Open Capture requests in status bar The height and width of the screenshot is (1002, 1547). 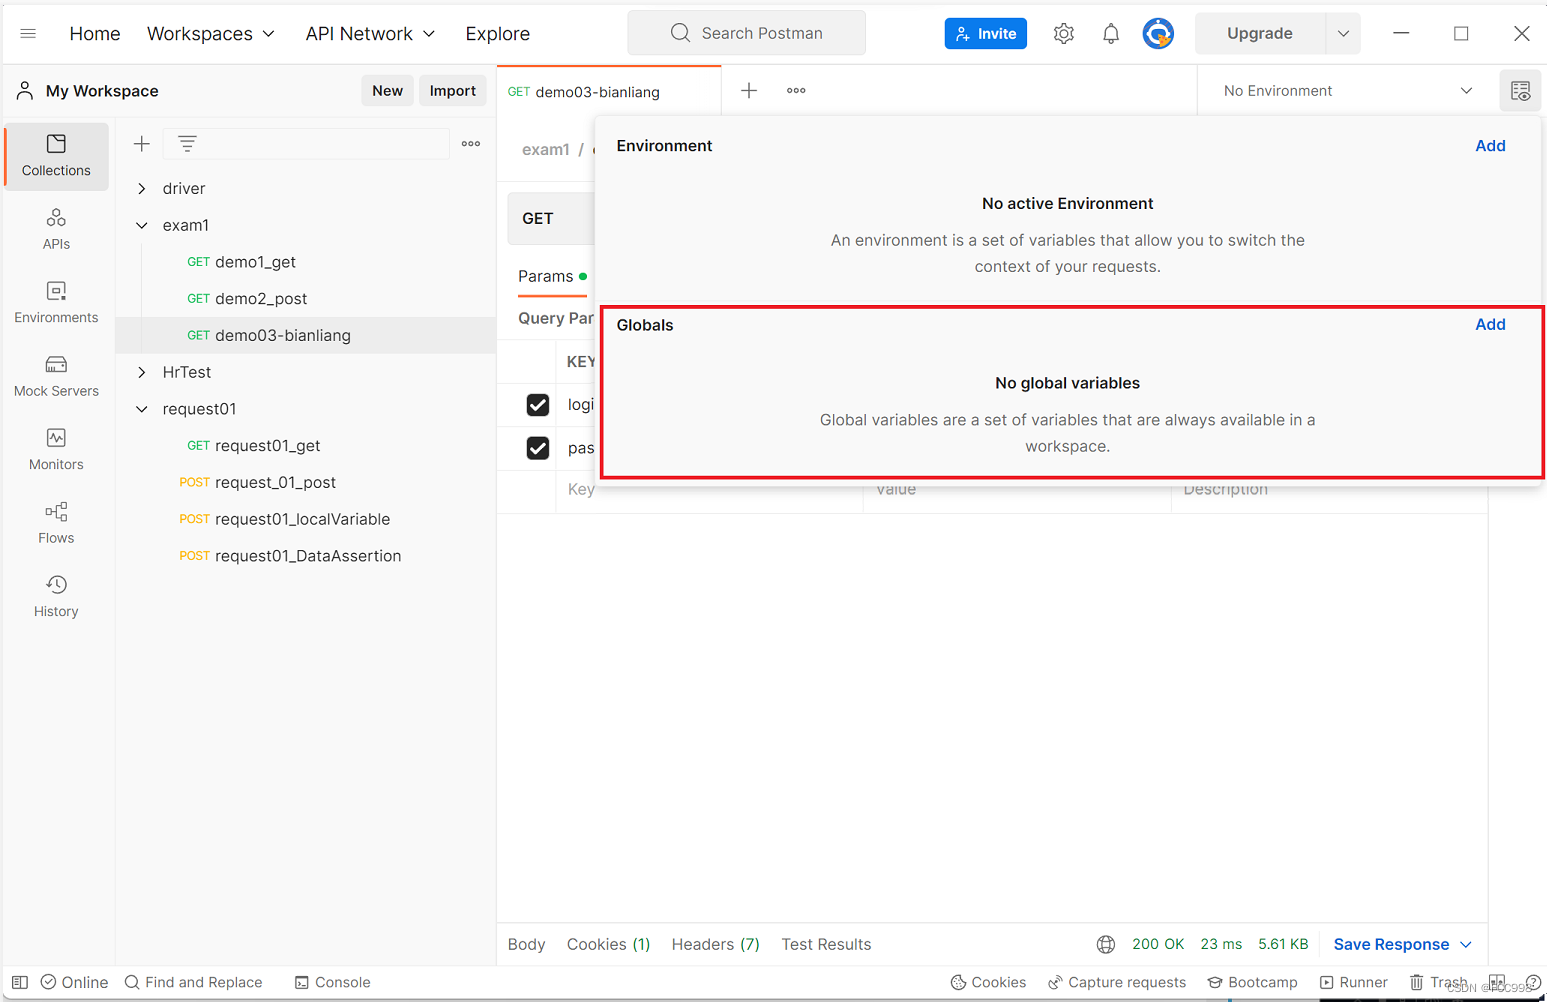coord(1117,982)
